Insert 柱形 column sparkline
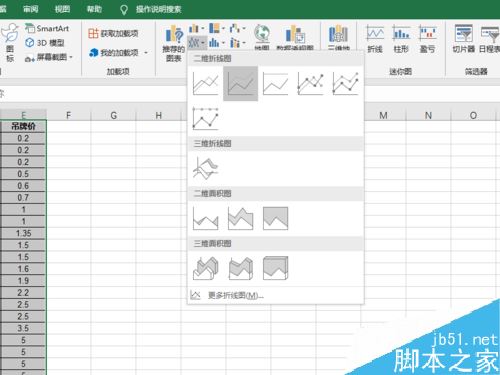Viewport: 500px width, 375px height. click(401, 39)
